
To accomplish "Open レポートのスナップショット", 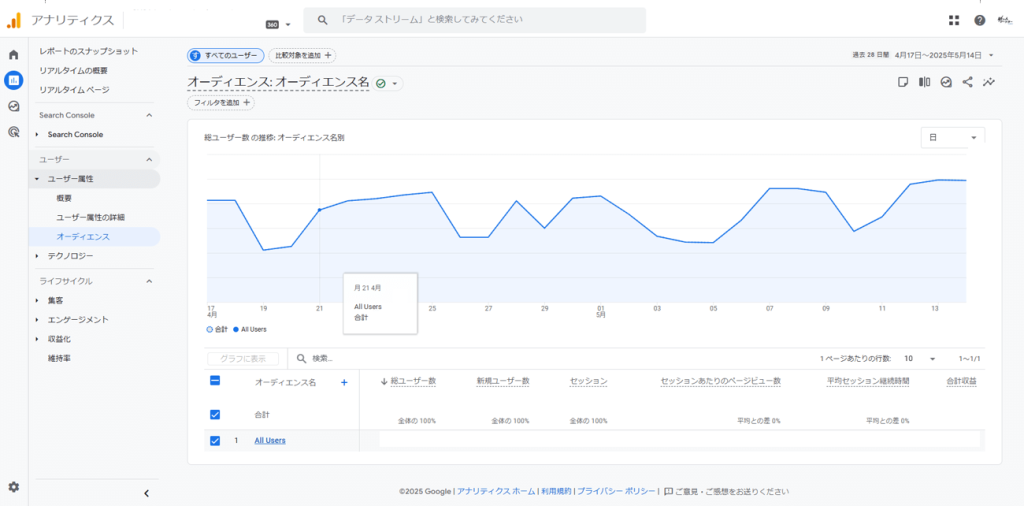I will [89, 51].
